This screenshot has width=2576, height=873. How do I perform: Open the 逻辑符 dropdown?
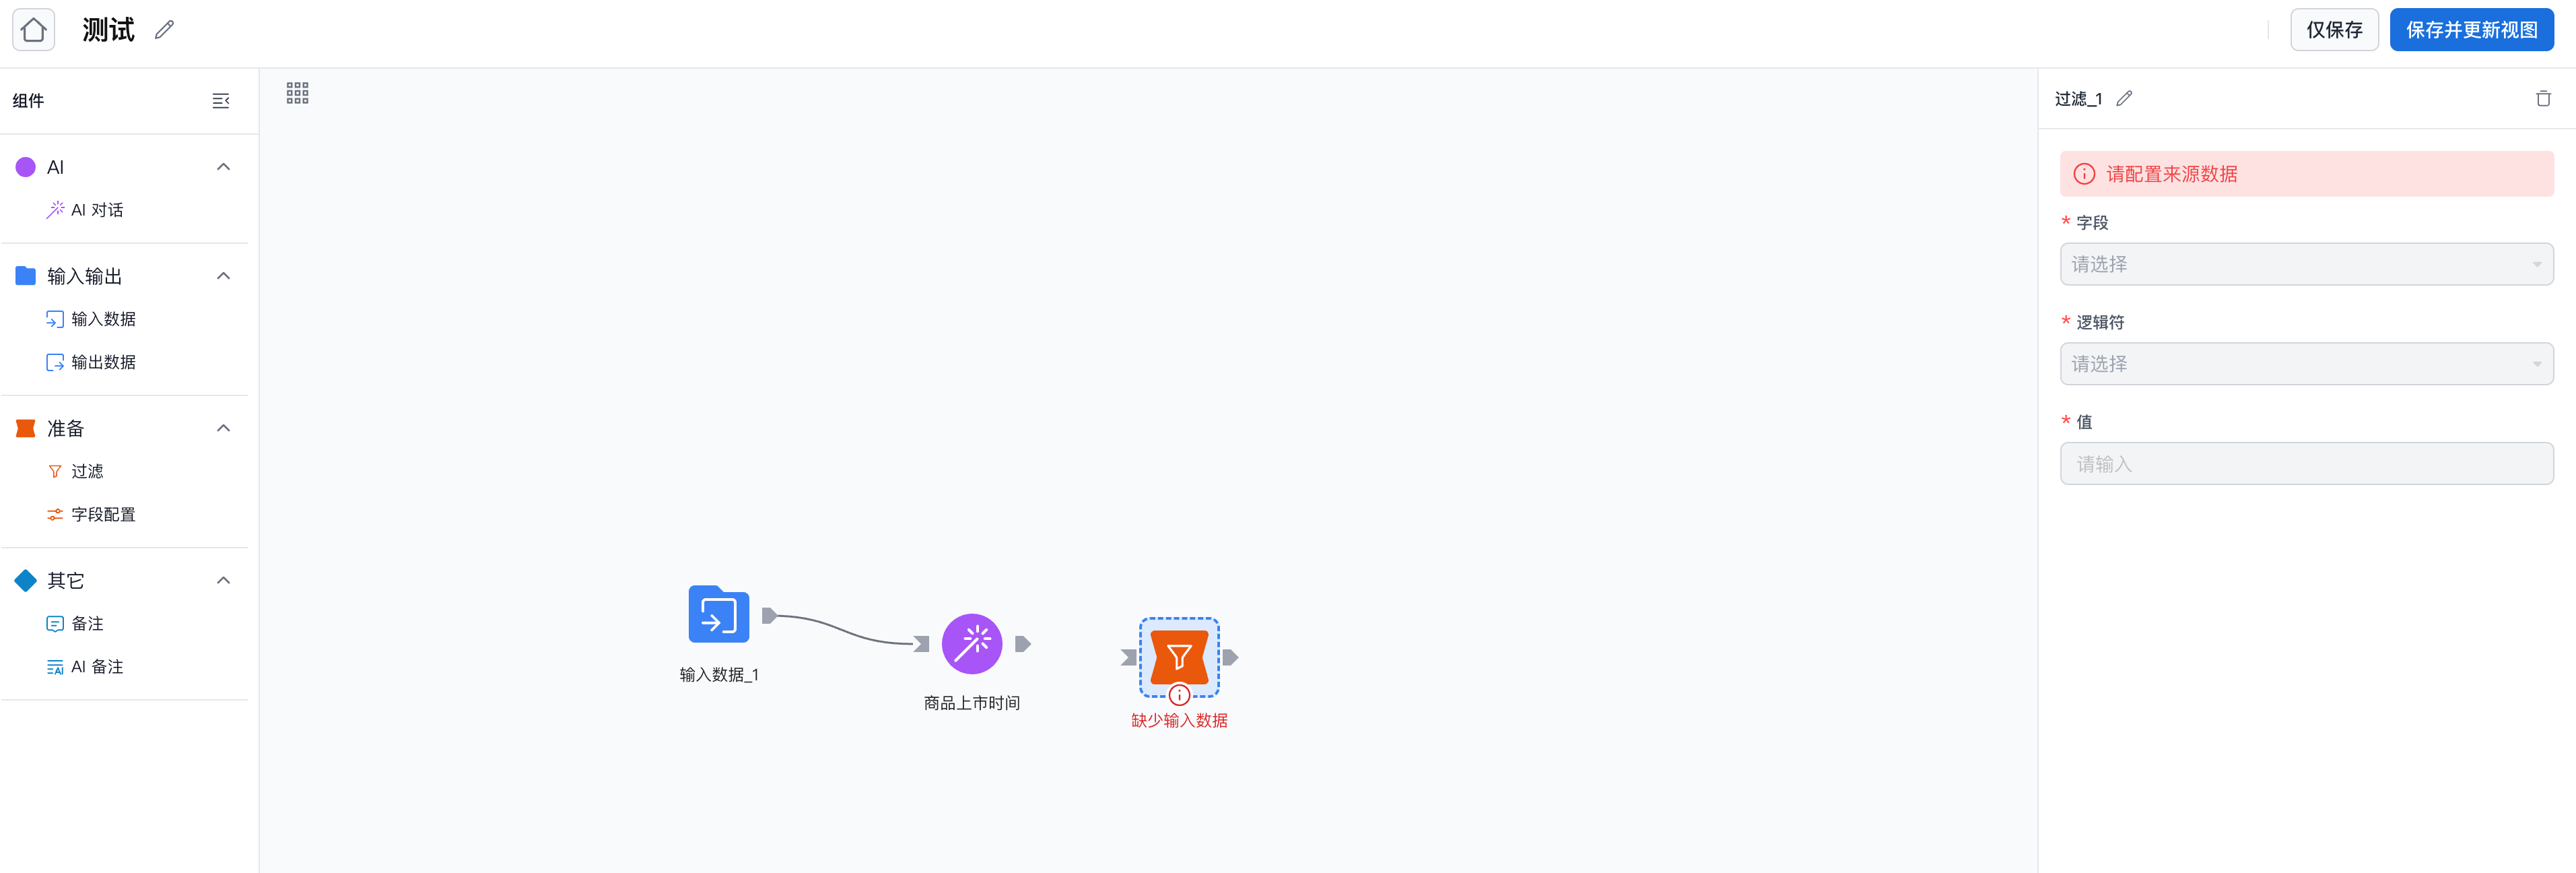pos(2305,364)
